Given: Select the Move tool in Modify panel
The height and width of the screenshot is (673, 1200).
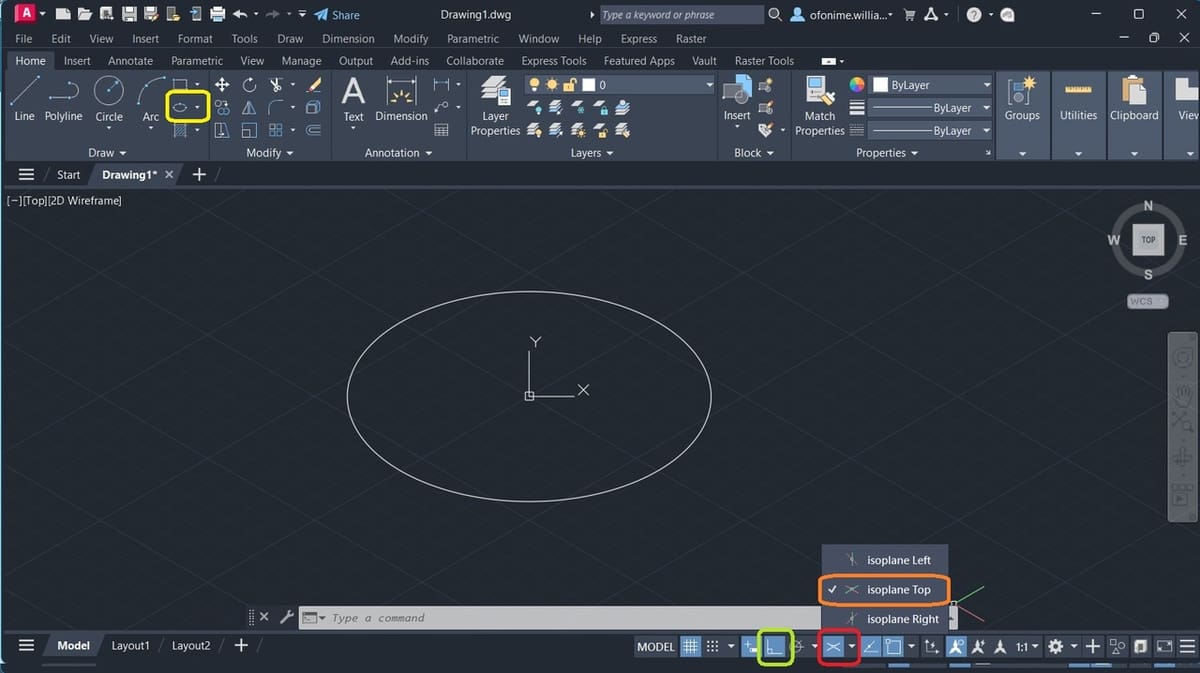Looking at the screenshot, I should point(222,85).
